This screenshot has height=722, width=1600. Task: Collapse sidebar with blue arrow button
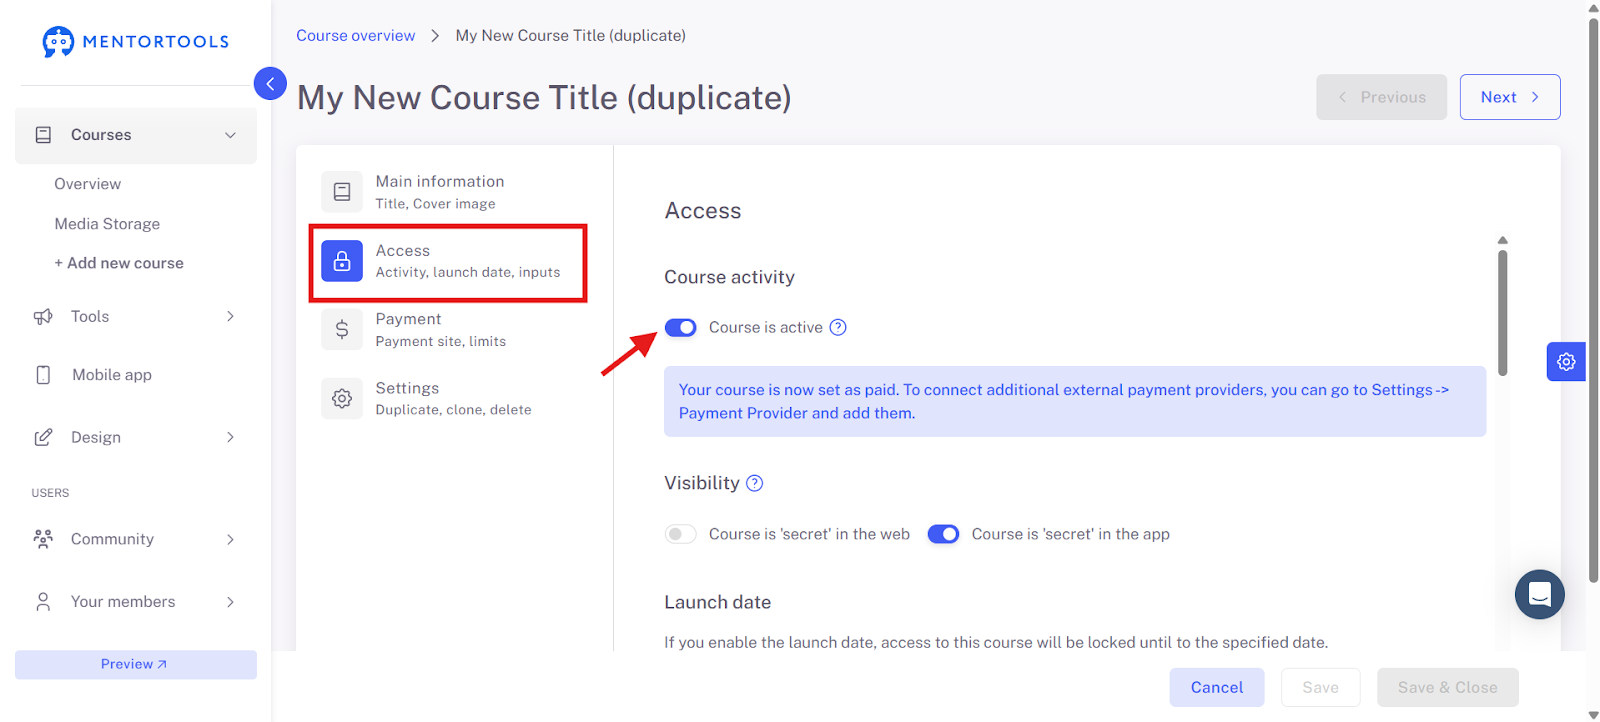click(270, 83)
